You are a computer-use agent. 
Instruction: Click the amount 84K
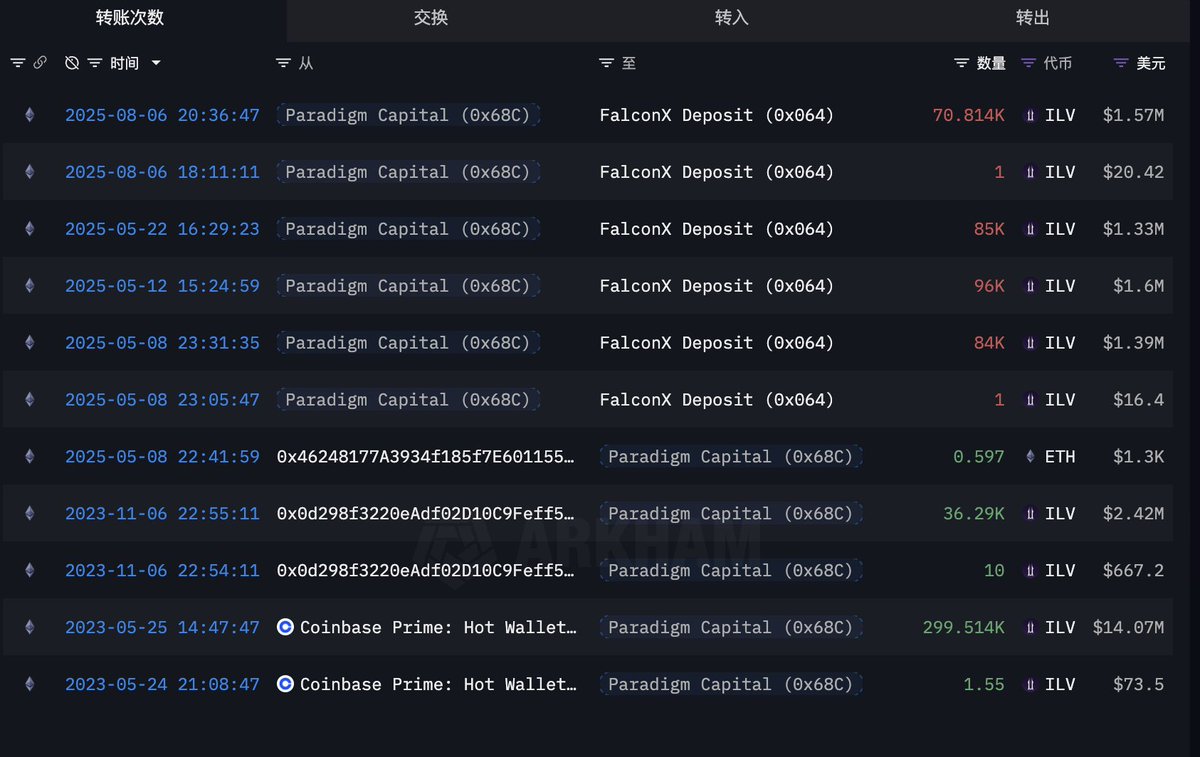point(989,343)
